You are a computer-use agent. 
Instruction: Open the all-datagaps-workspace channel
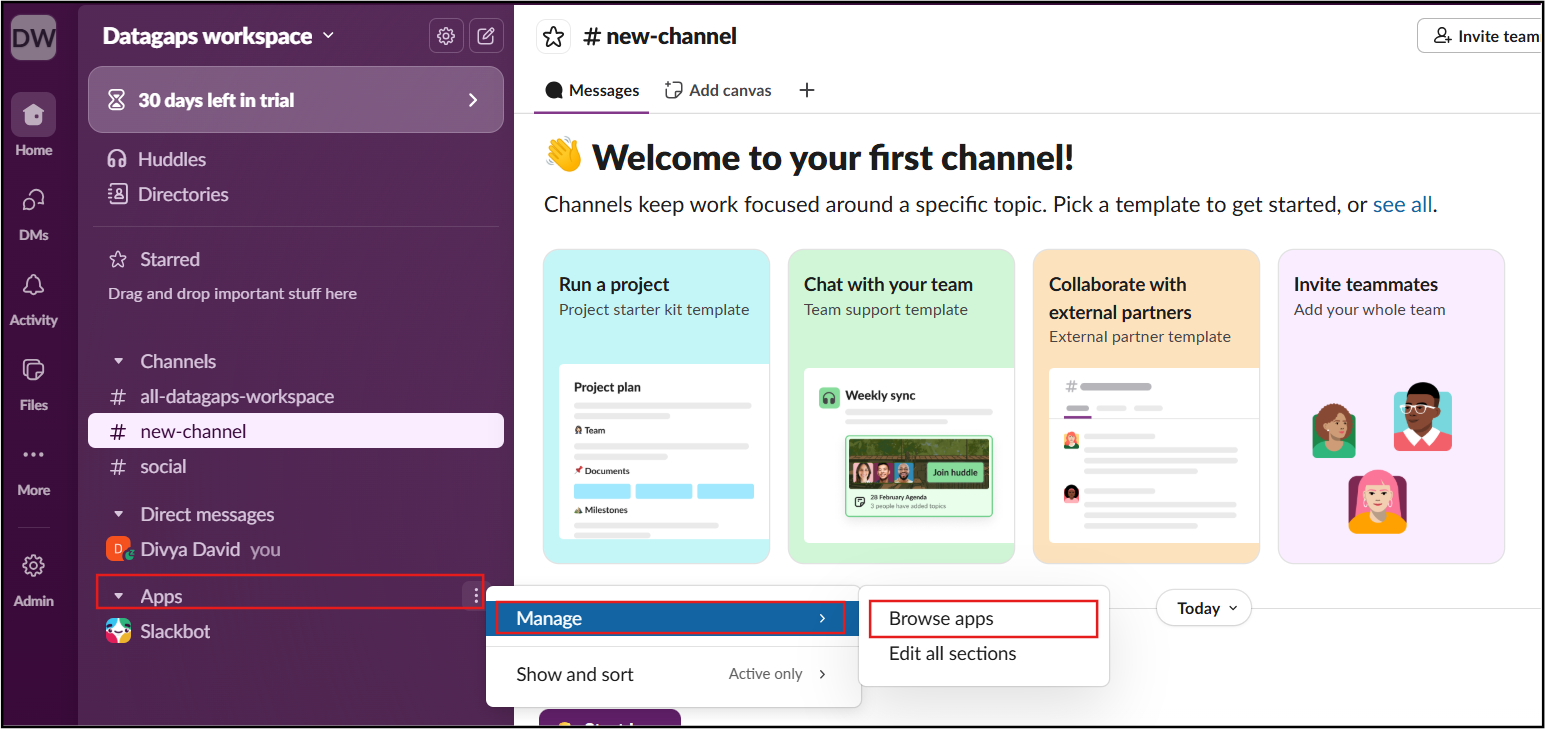[296, 396]
